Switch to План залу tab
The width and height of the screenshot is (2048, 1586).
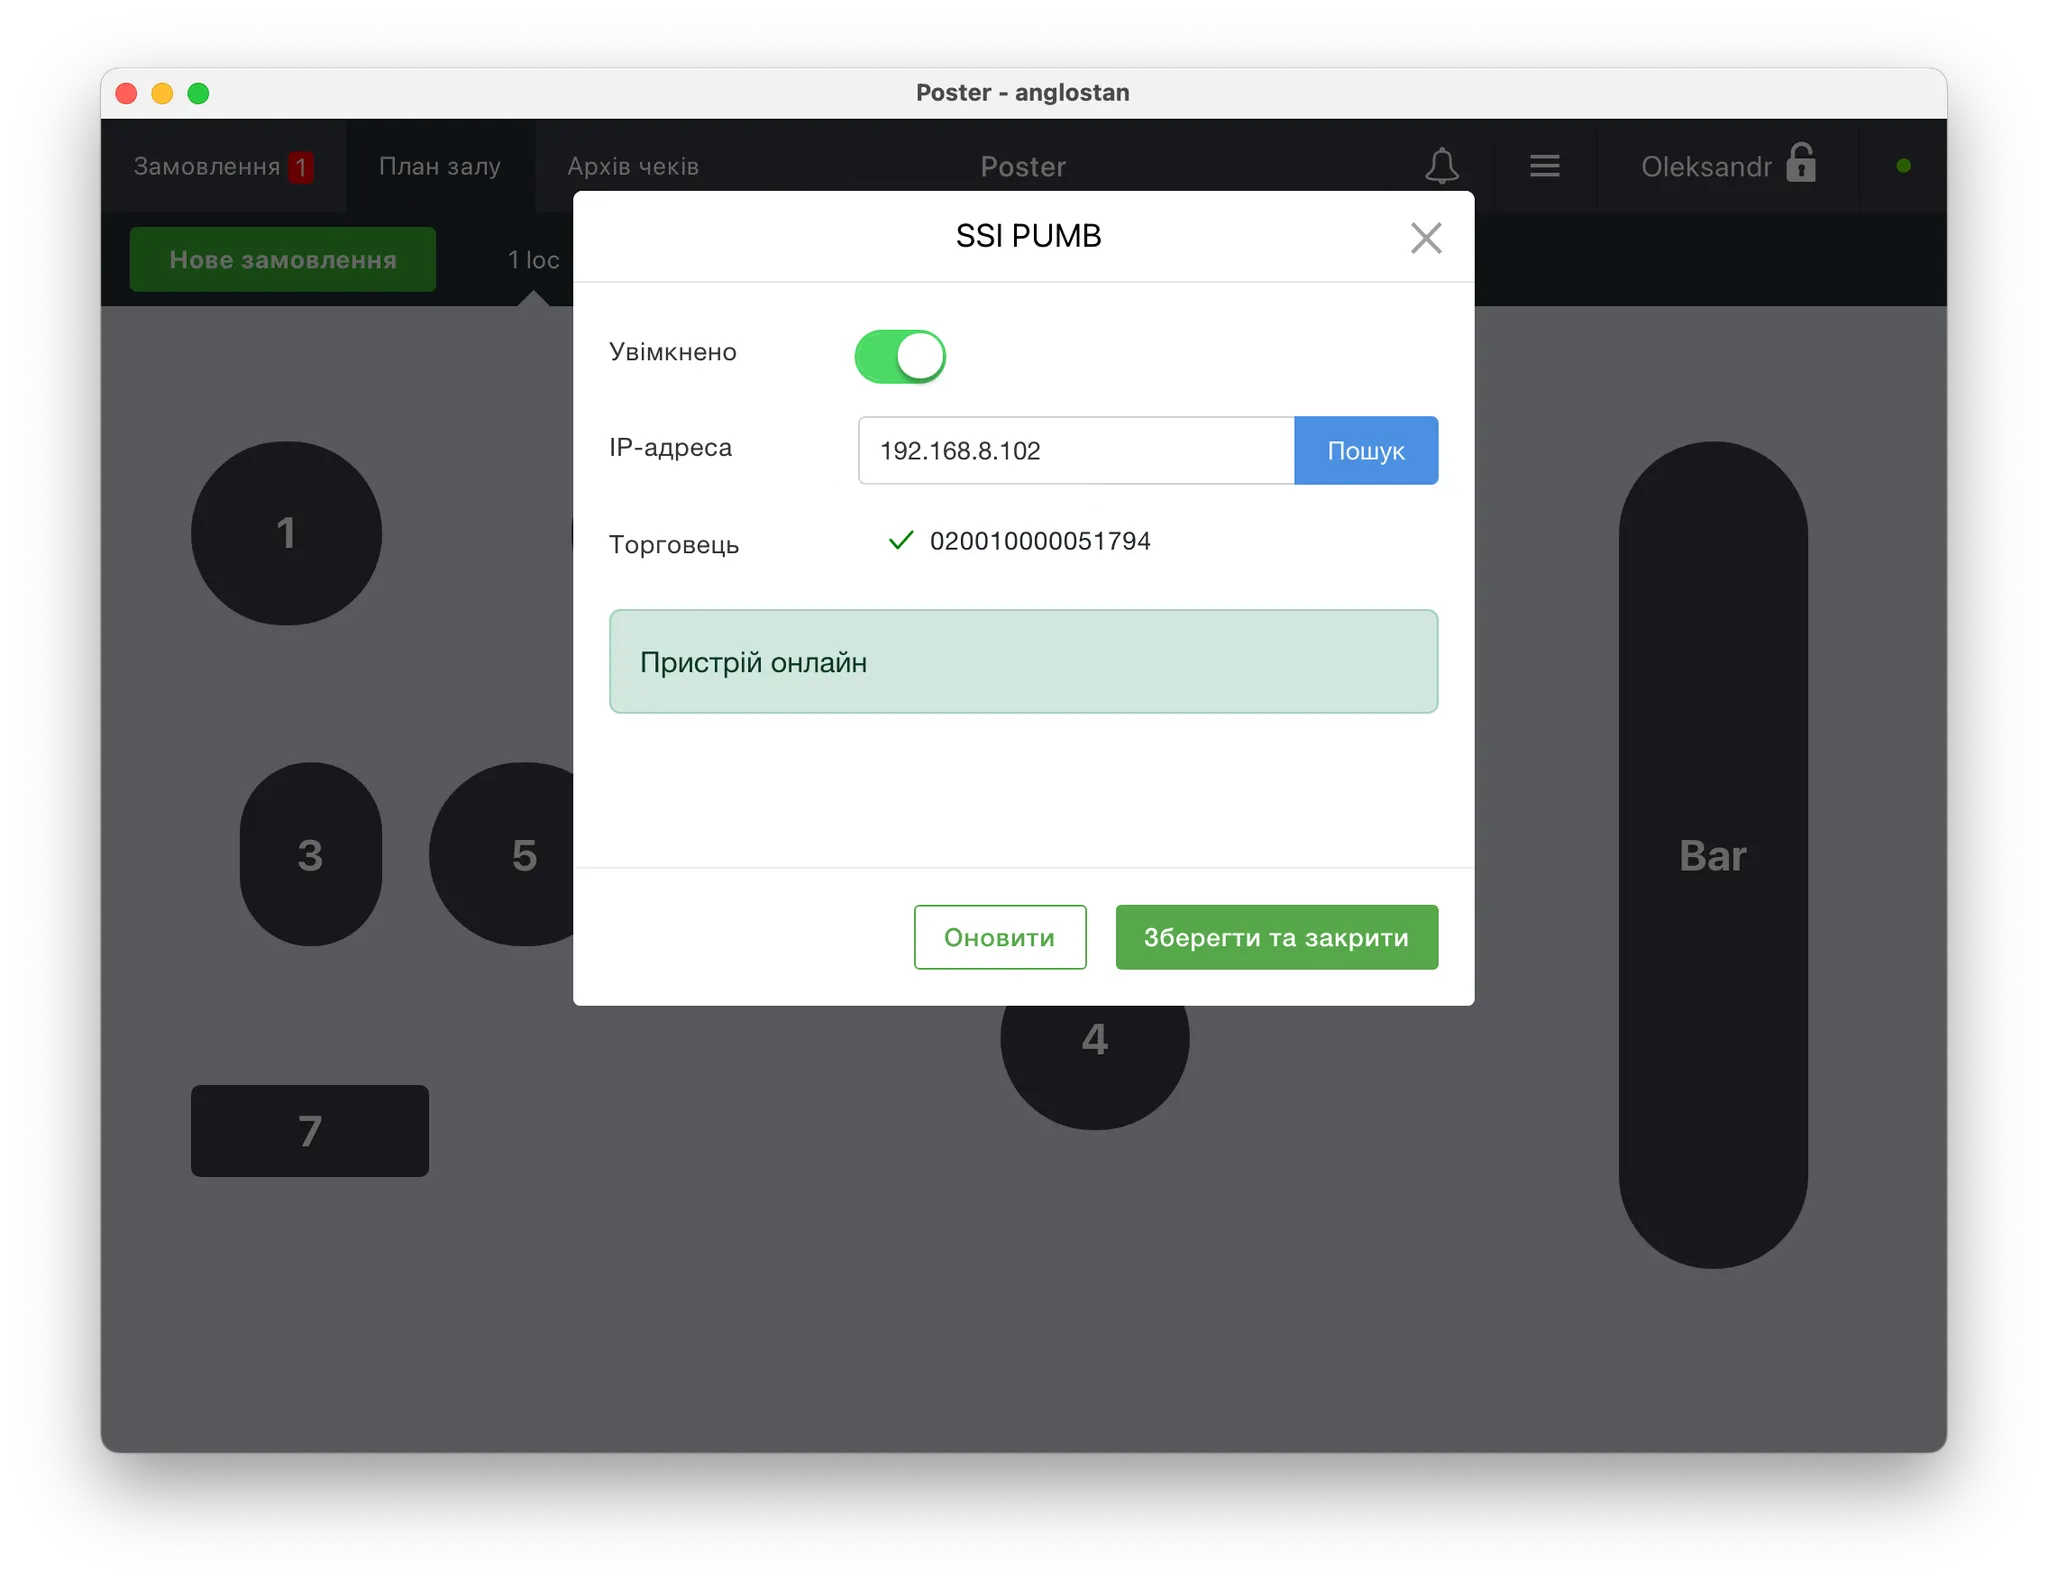pyautogui.click(x=439, y=166)
